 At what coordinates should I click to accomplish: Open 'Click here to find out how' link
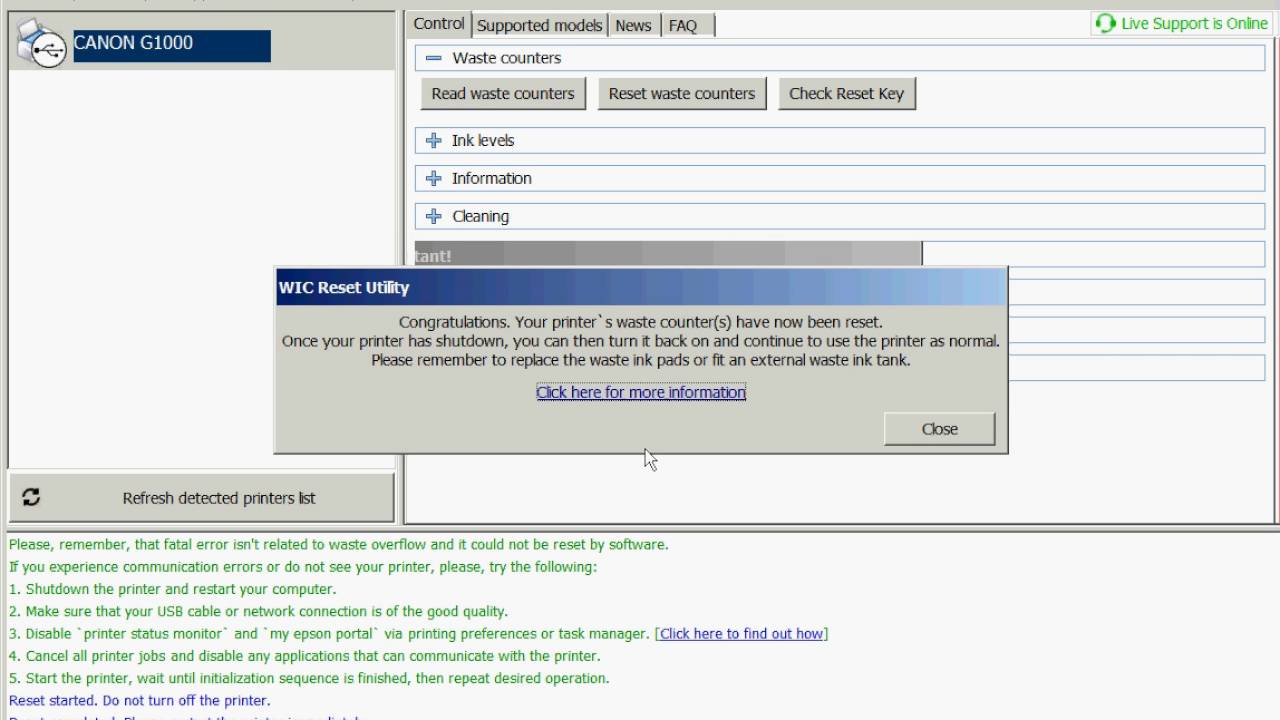(x=741, y=634)
